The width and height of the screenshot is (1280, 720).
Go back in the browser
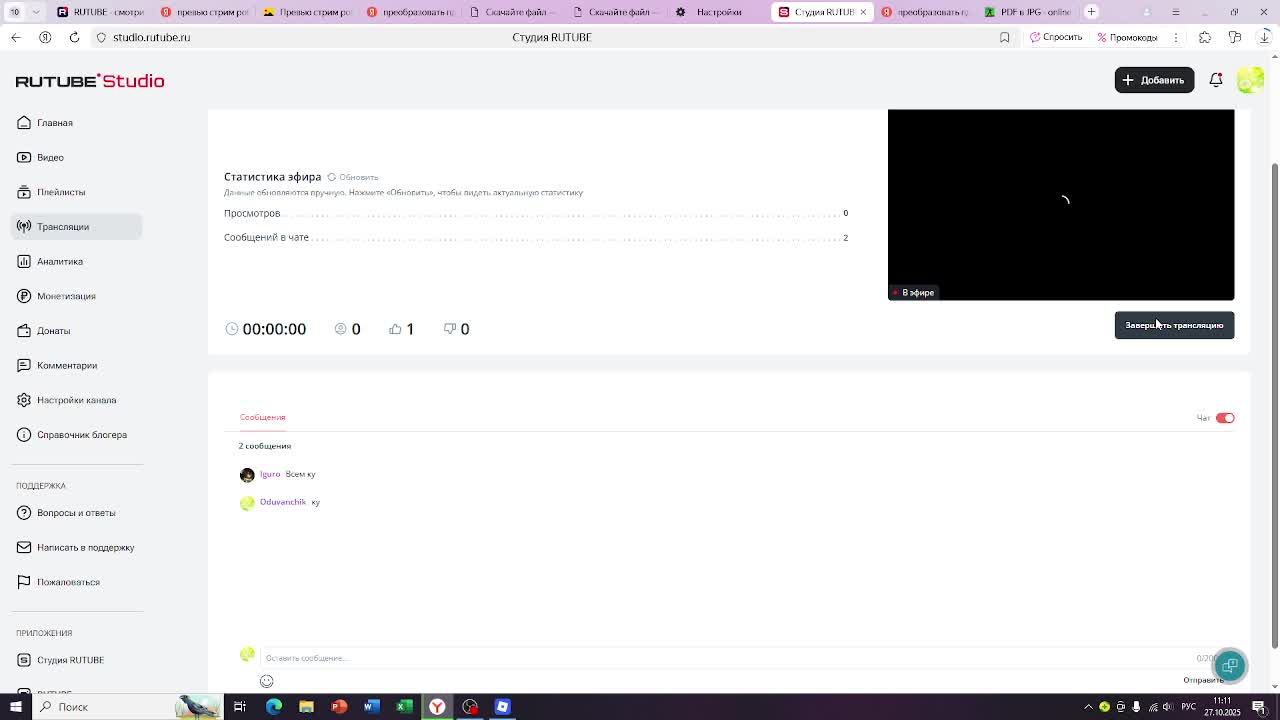[15, 37]
